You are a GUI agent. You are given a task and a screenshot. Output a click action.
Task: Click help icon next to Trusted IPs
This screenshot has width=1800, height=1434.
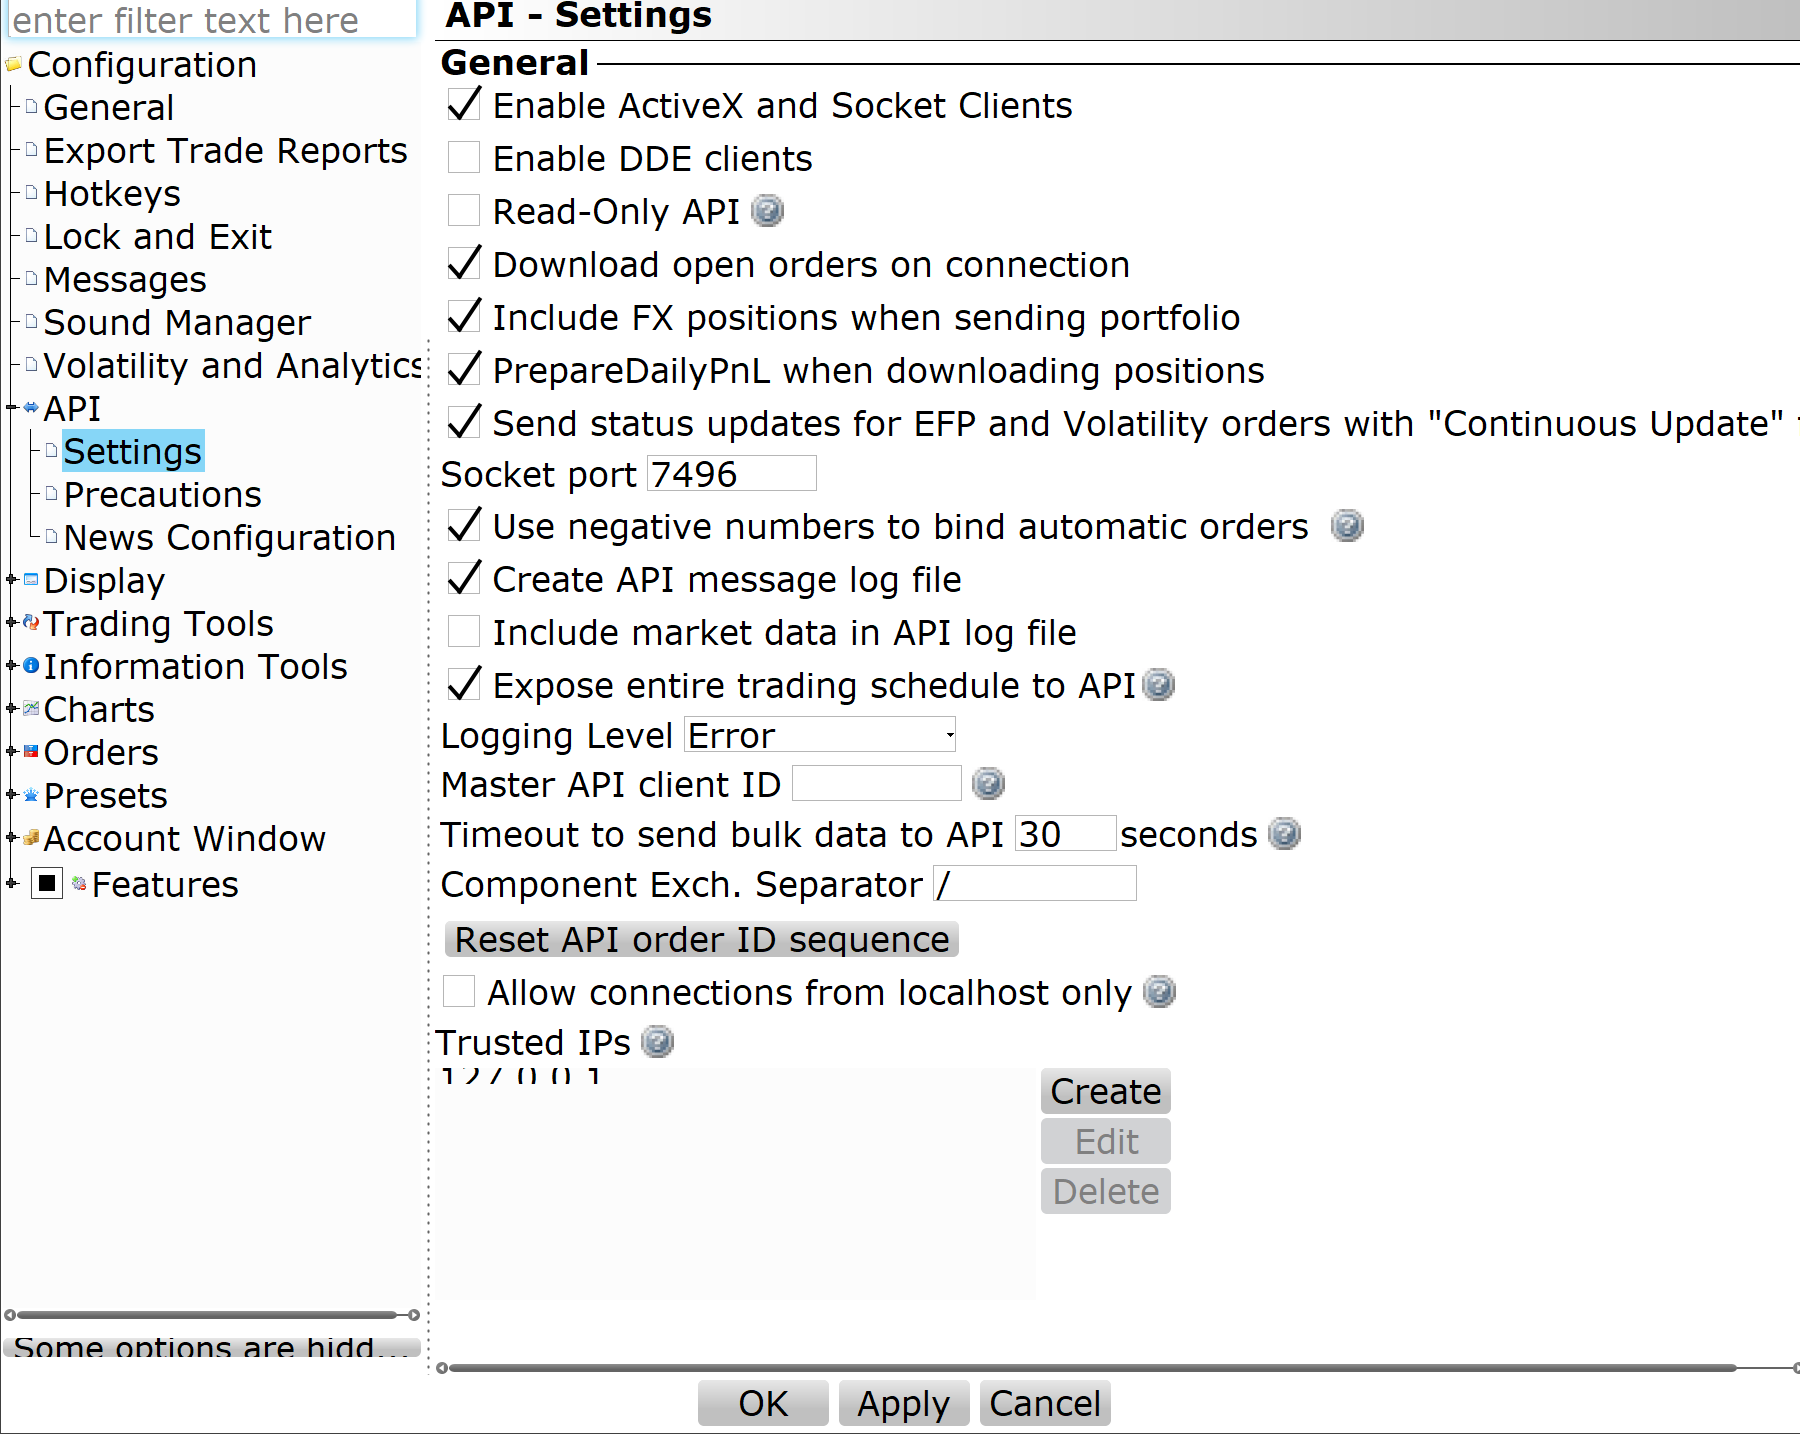(x=657, y=1042)
